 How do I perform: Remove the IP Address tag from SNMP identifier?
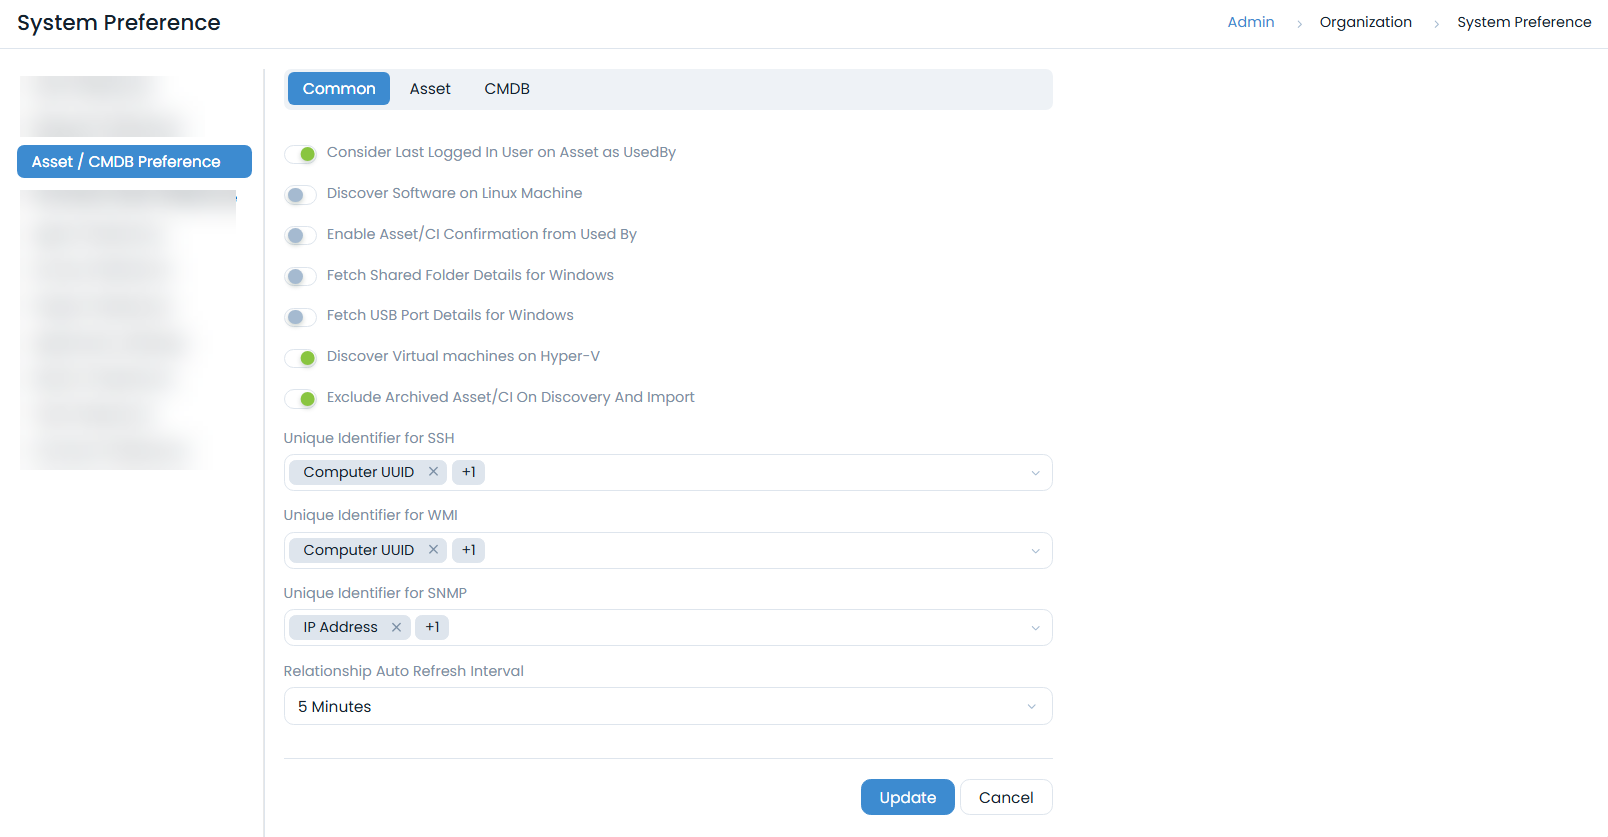tap(397, 627)
